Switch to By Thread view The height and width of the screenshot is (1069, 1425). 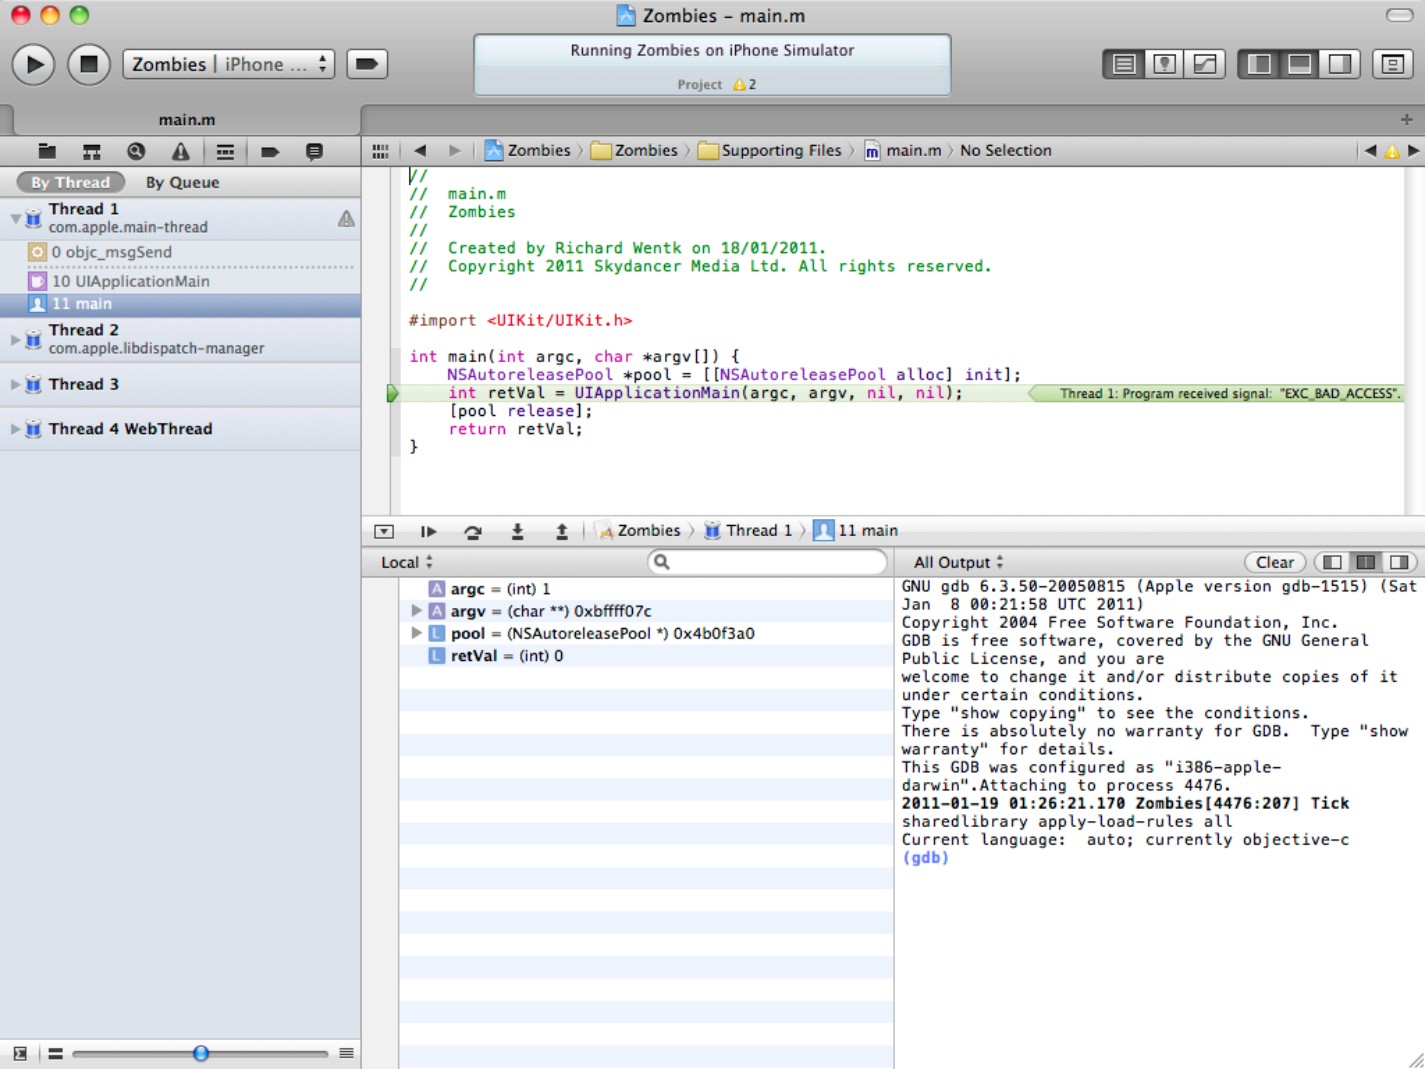coord(70,182)
